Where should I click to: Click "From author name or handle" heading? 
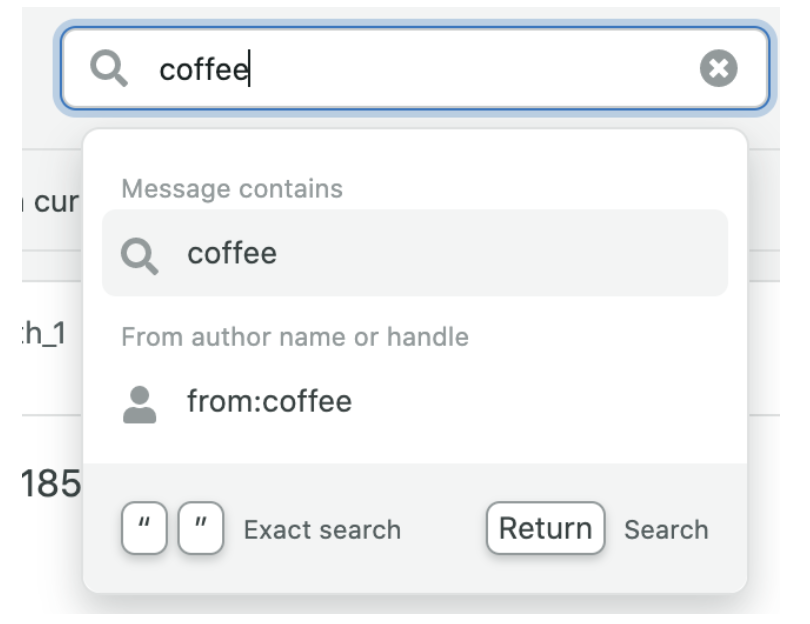tap(295, 337)
